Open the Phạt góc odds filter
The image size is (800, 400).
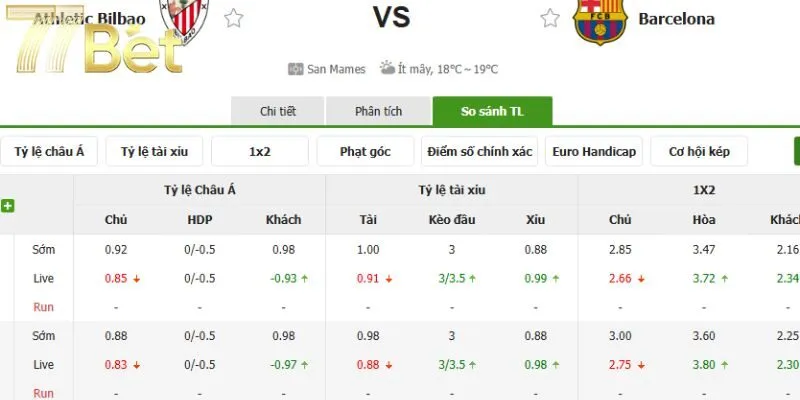(x=365, y=152)
